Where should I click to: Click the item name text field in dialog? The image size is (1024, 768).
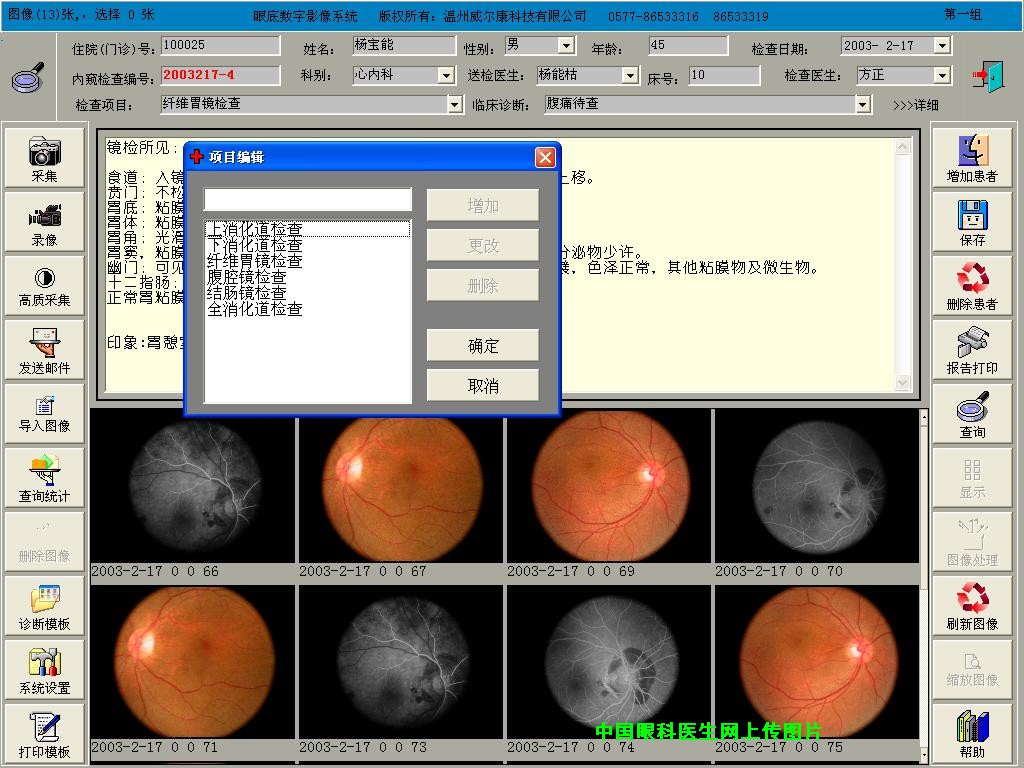[x=307, y=199]
